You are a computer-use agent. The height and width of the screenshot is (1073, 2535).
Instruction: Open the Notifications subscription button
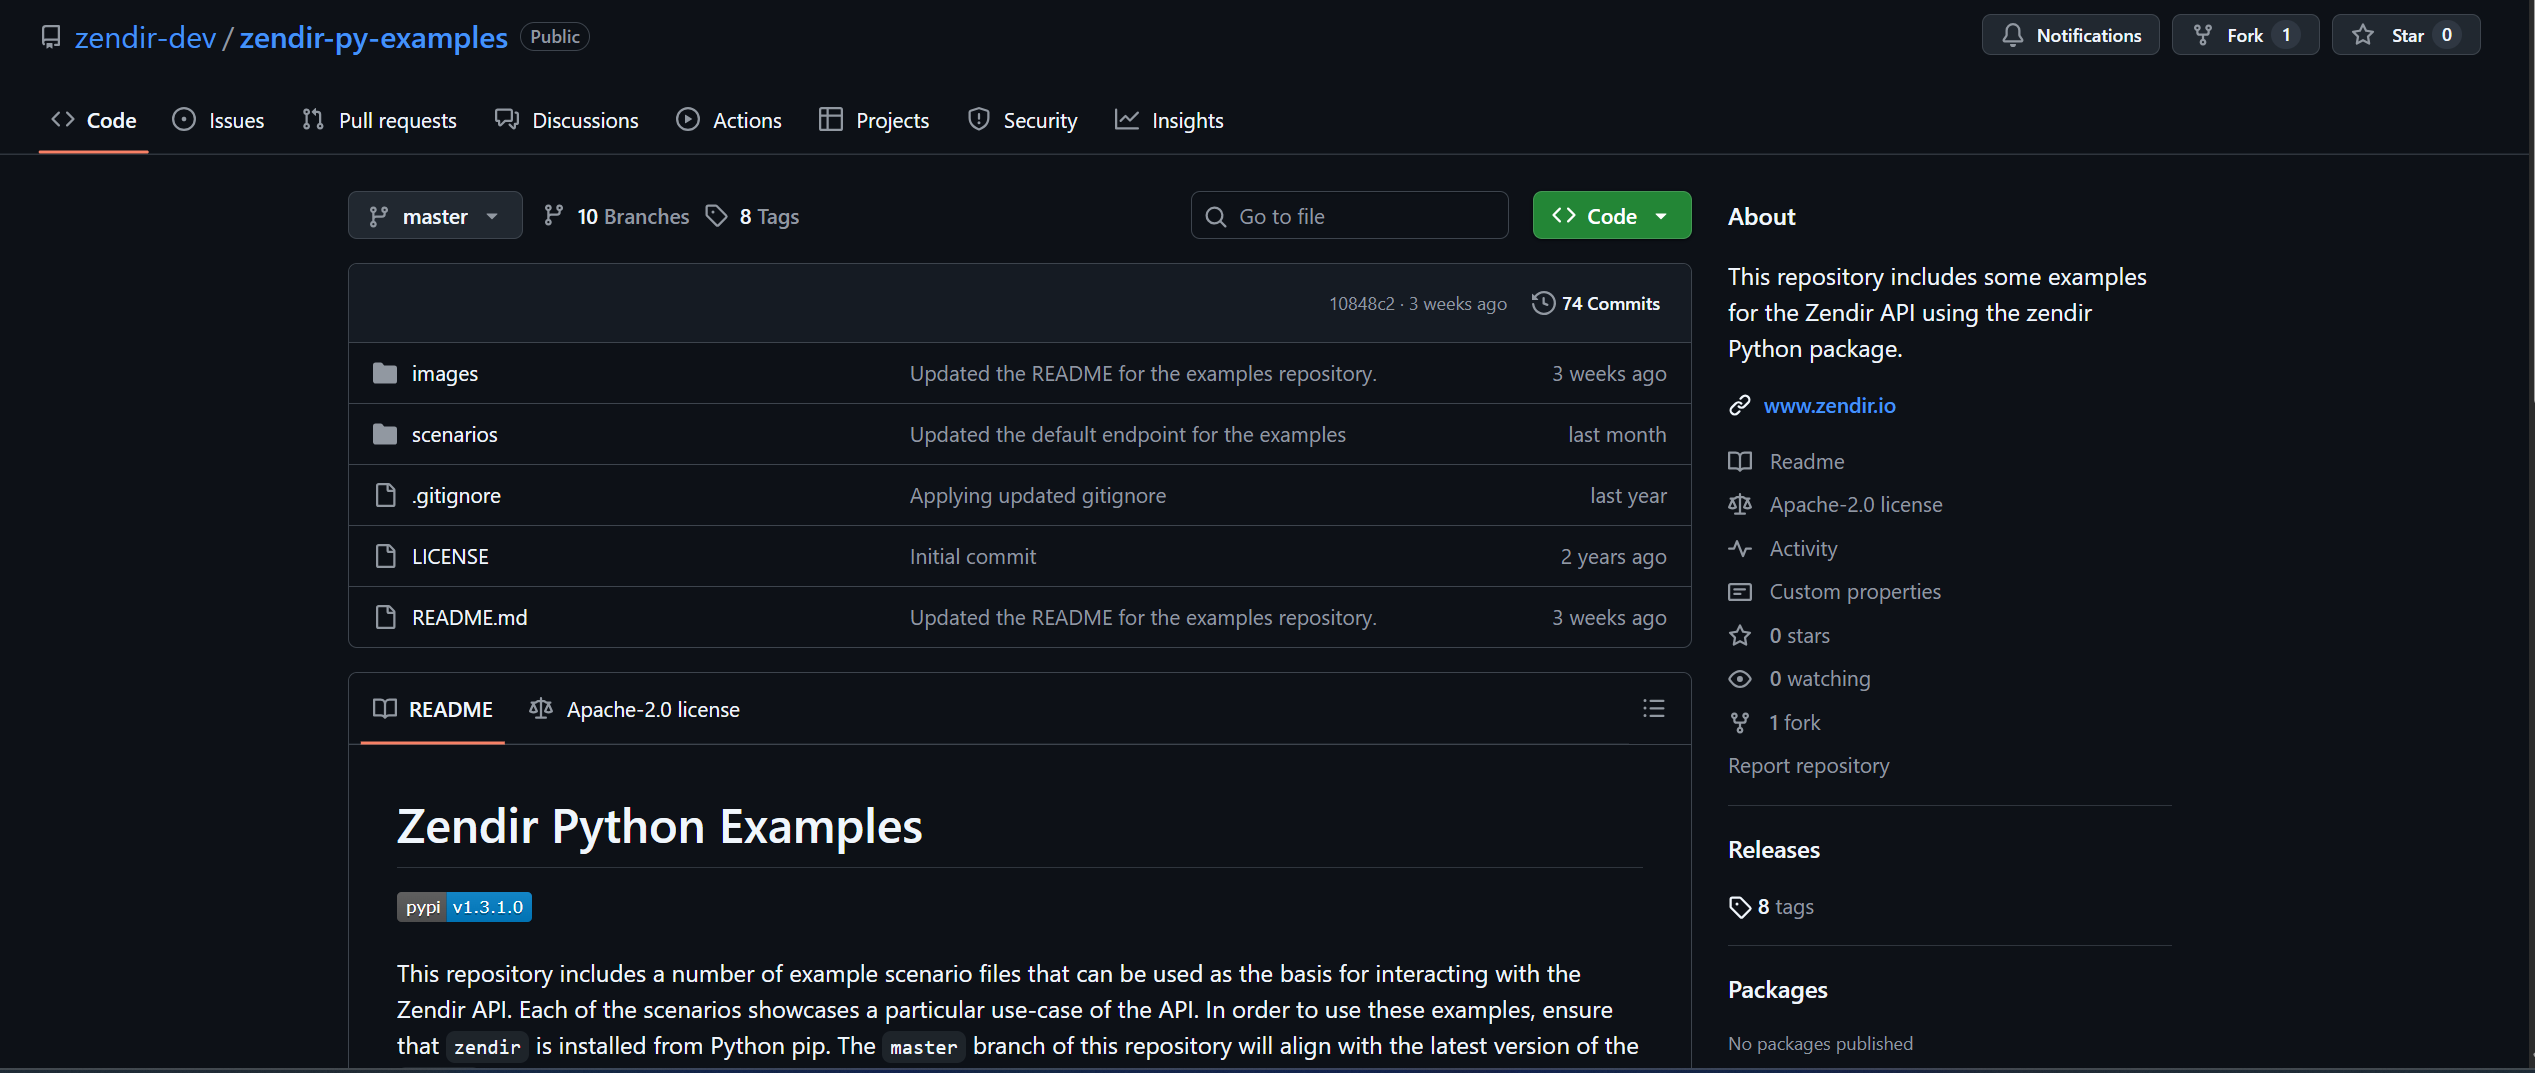point(2070,36)
